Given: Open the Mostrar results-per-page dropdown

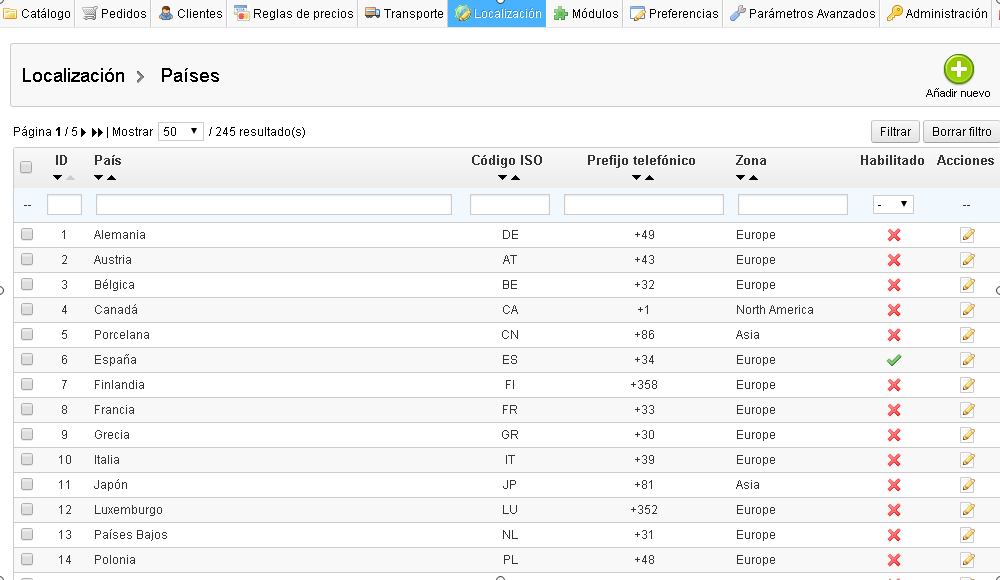Looking at the screenshot, I should [180, 132].
